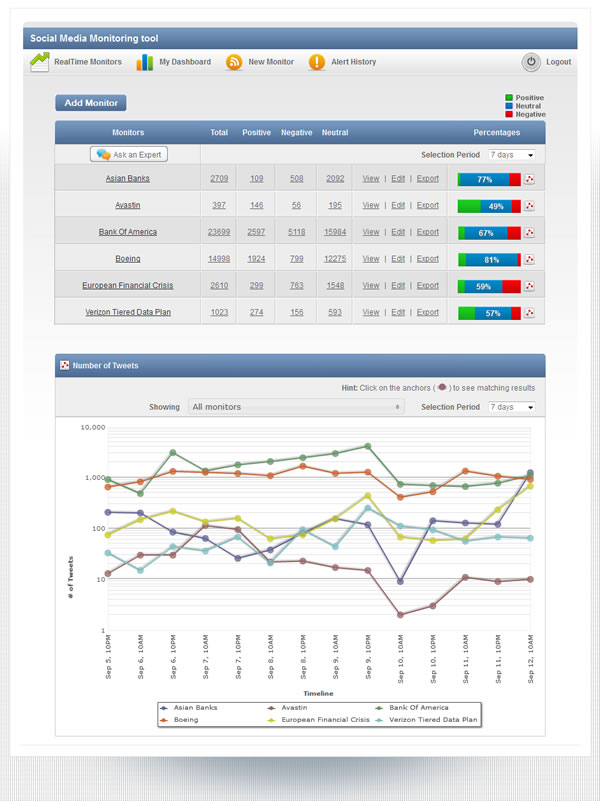Click the 59% bar for European Financial Crisis
This screenshot has height=801, width=600.
[x=489, y=286]
